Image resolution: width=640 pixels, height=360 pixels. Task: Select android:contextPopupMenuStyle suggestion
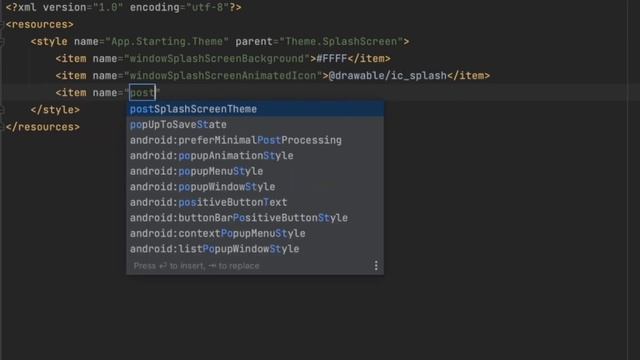255,233
